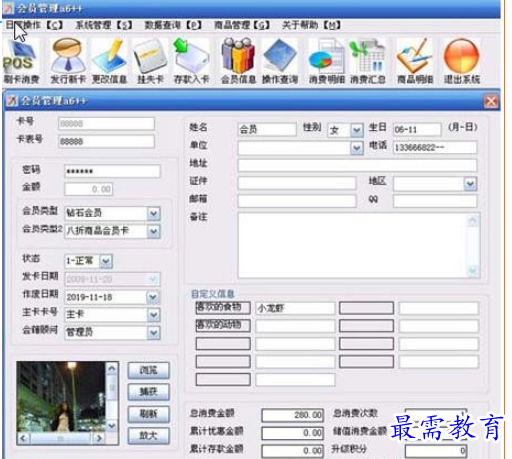Click the 姓名 input field
Image resolution: width=512 pixels, height=459 pixels.
267,129
